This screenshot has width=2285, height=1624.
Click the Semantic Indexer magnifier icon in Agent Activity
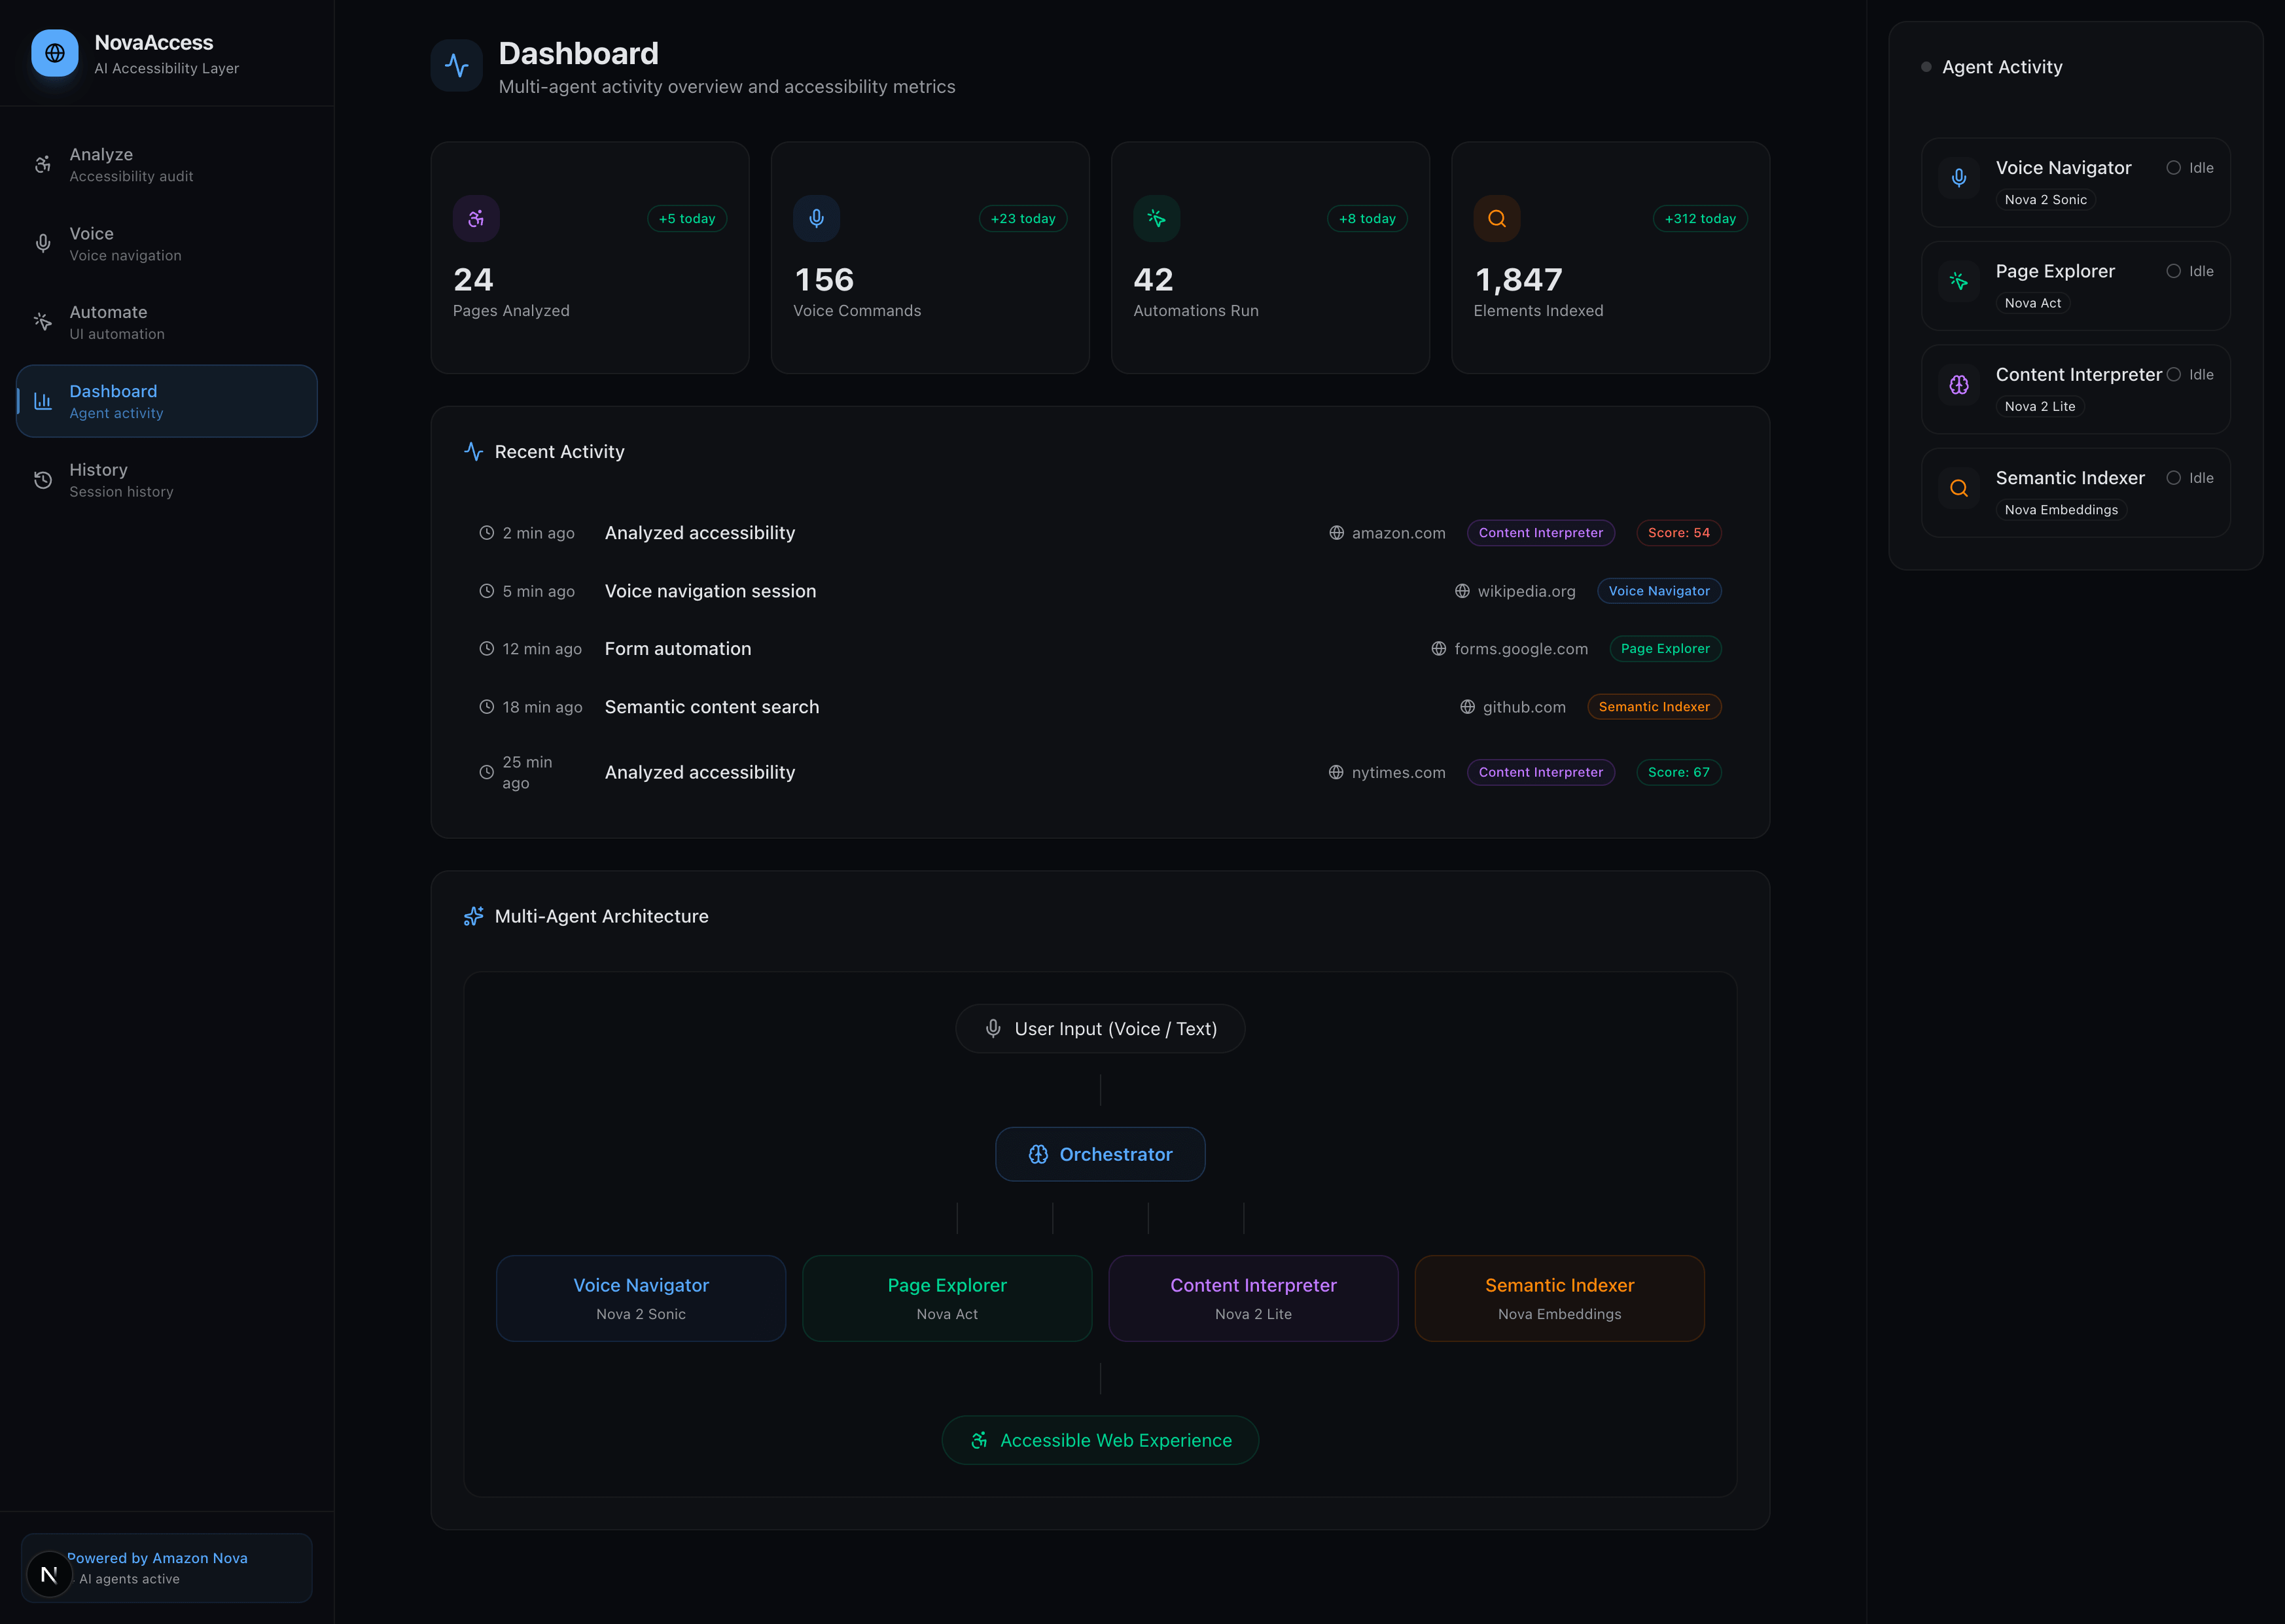(x=1958, y=488)
